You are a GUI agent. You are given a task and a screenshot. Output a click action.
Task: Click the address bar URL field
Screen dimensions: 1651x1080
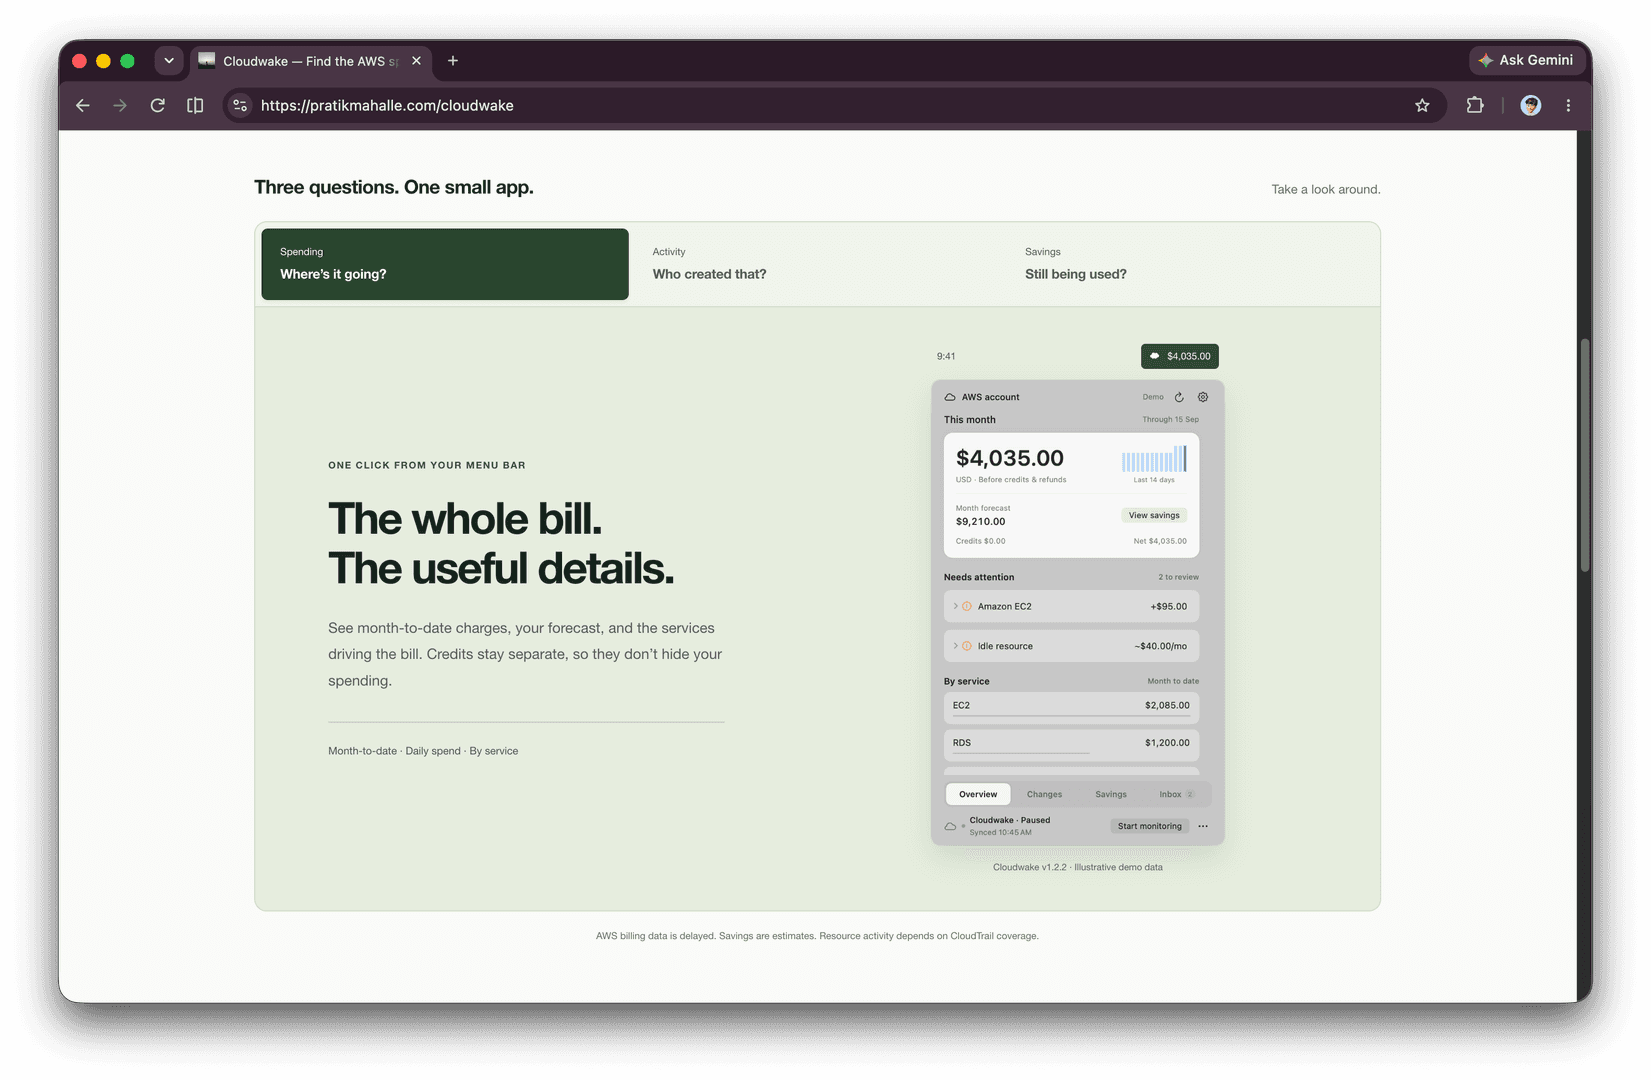(834, 105)
